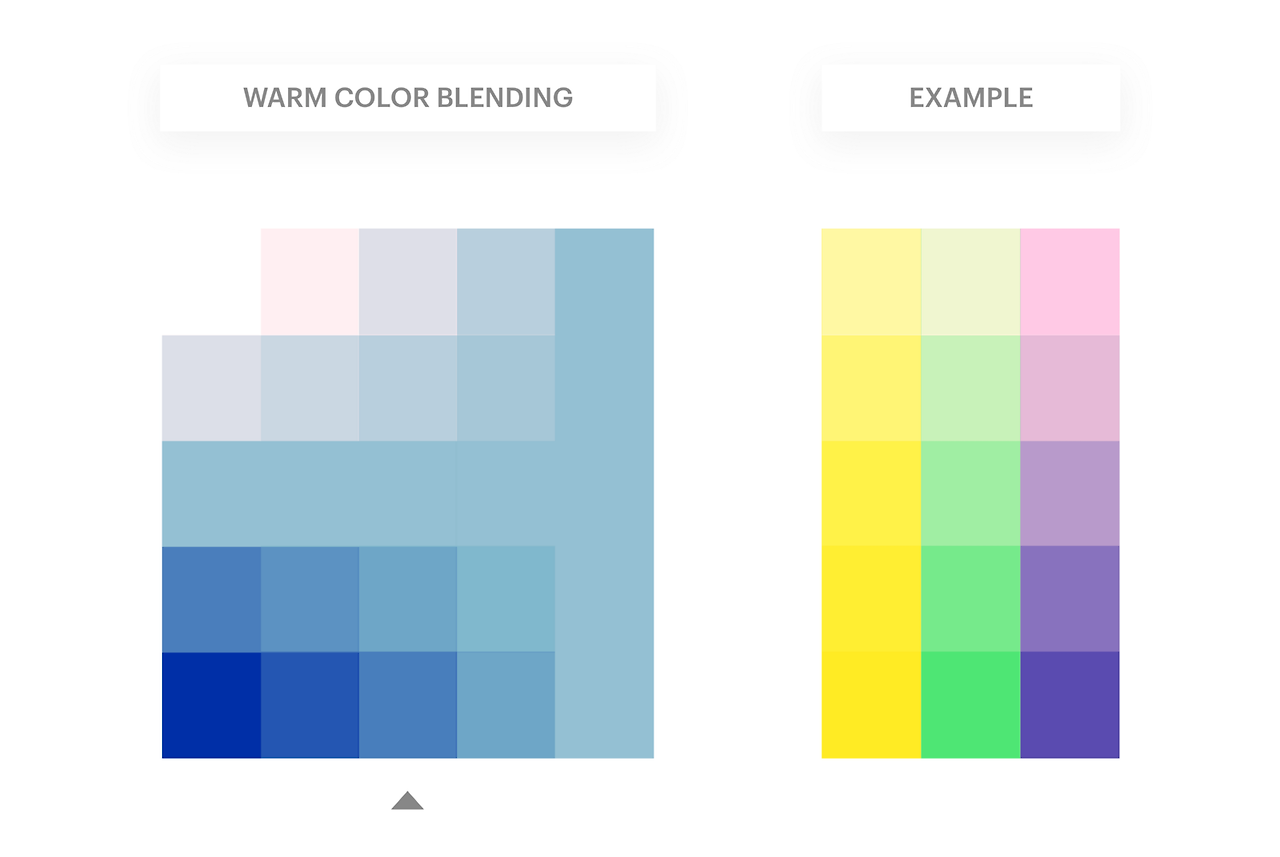This screenshot has width=1280, height=857.
Task: Select the Warm Color Blending header
Action: [x=408, y=98]
